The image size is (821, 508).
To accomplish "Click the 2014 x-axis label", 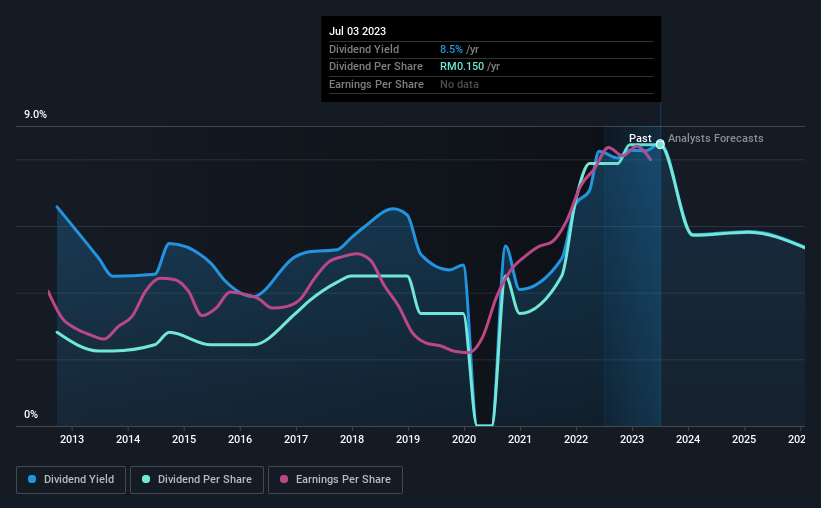I will tap(128, 439).
